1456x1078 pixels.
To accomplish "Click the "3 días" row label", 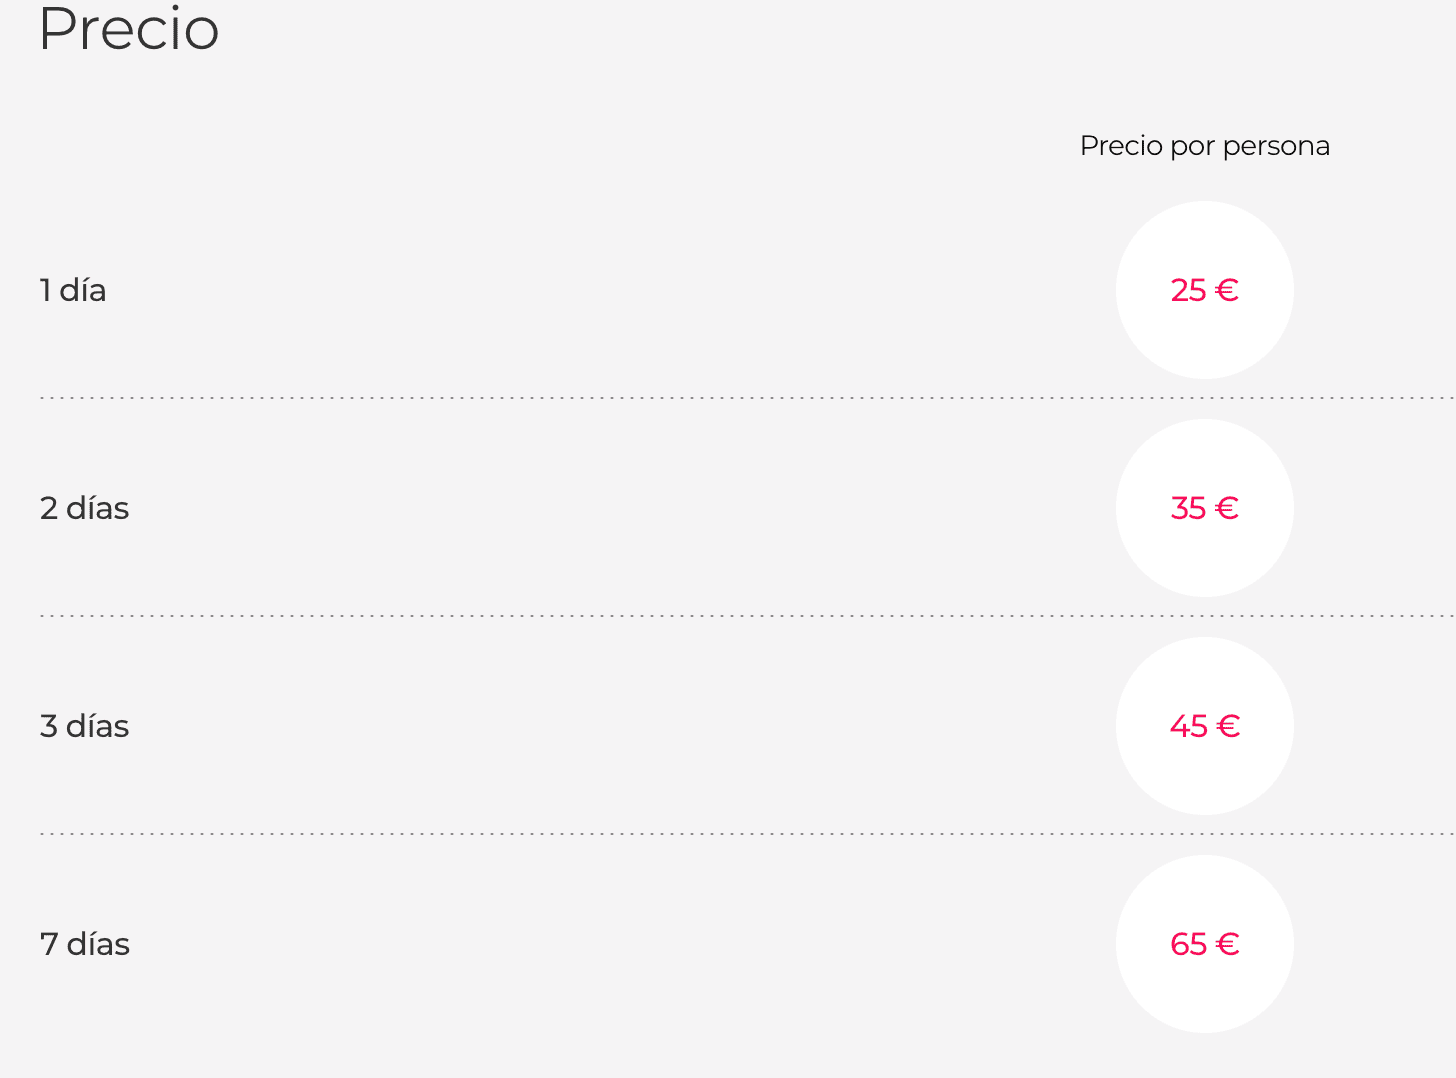I will [x=85, y=726].
